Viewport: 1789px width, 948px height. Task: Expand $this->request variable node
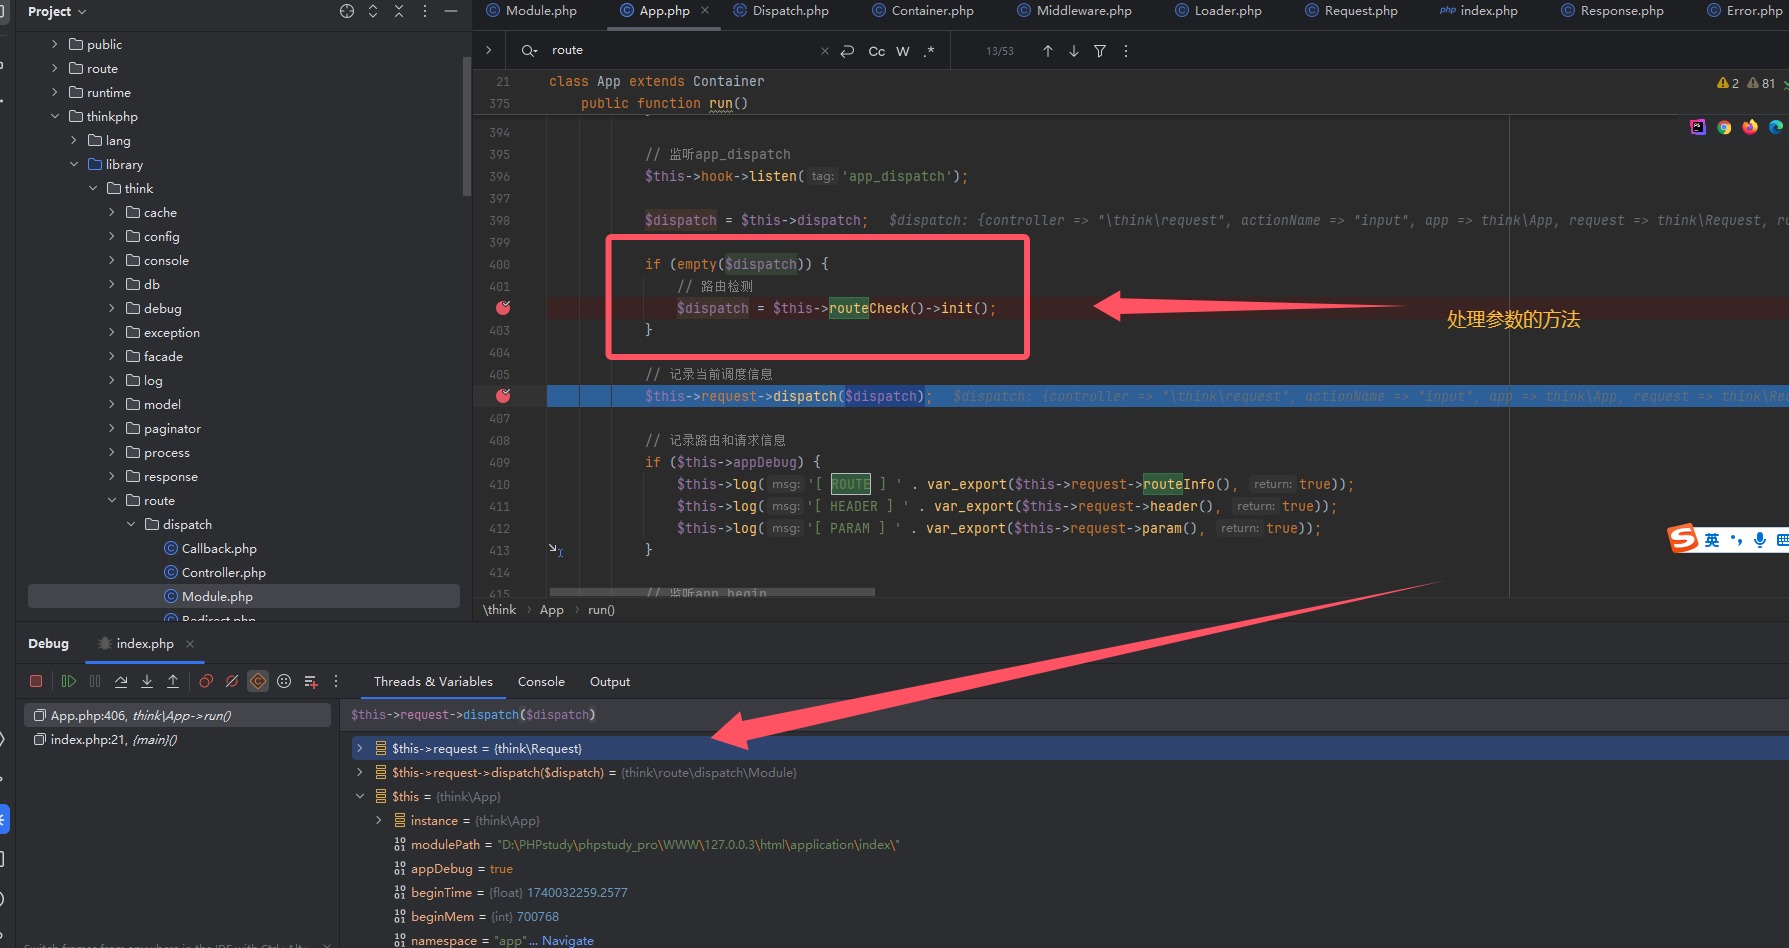[x=360, y=748]
